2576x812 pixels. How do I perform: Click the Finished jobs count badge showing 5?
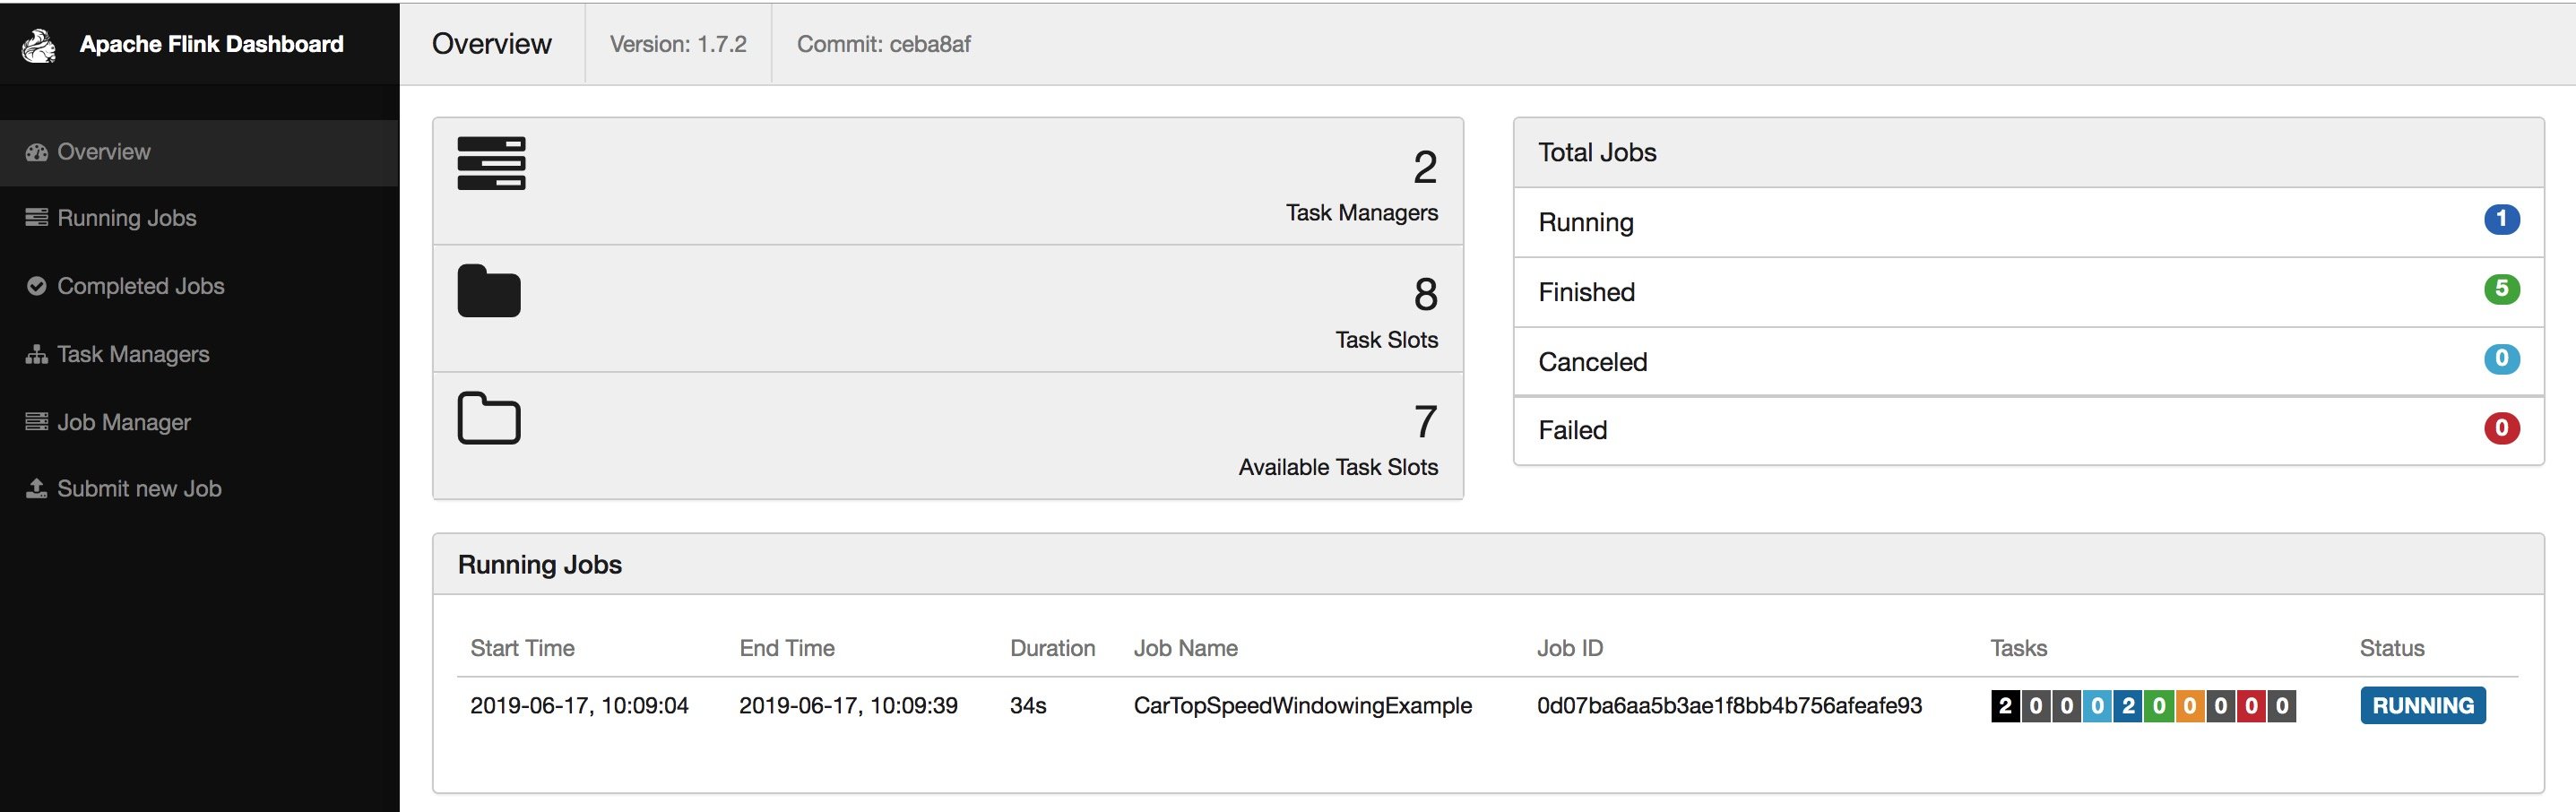2503,290
